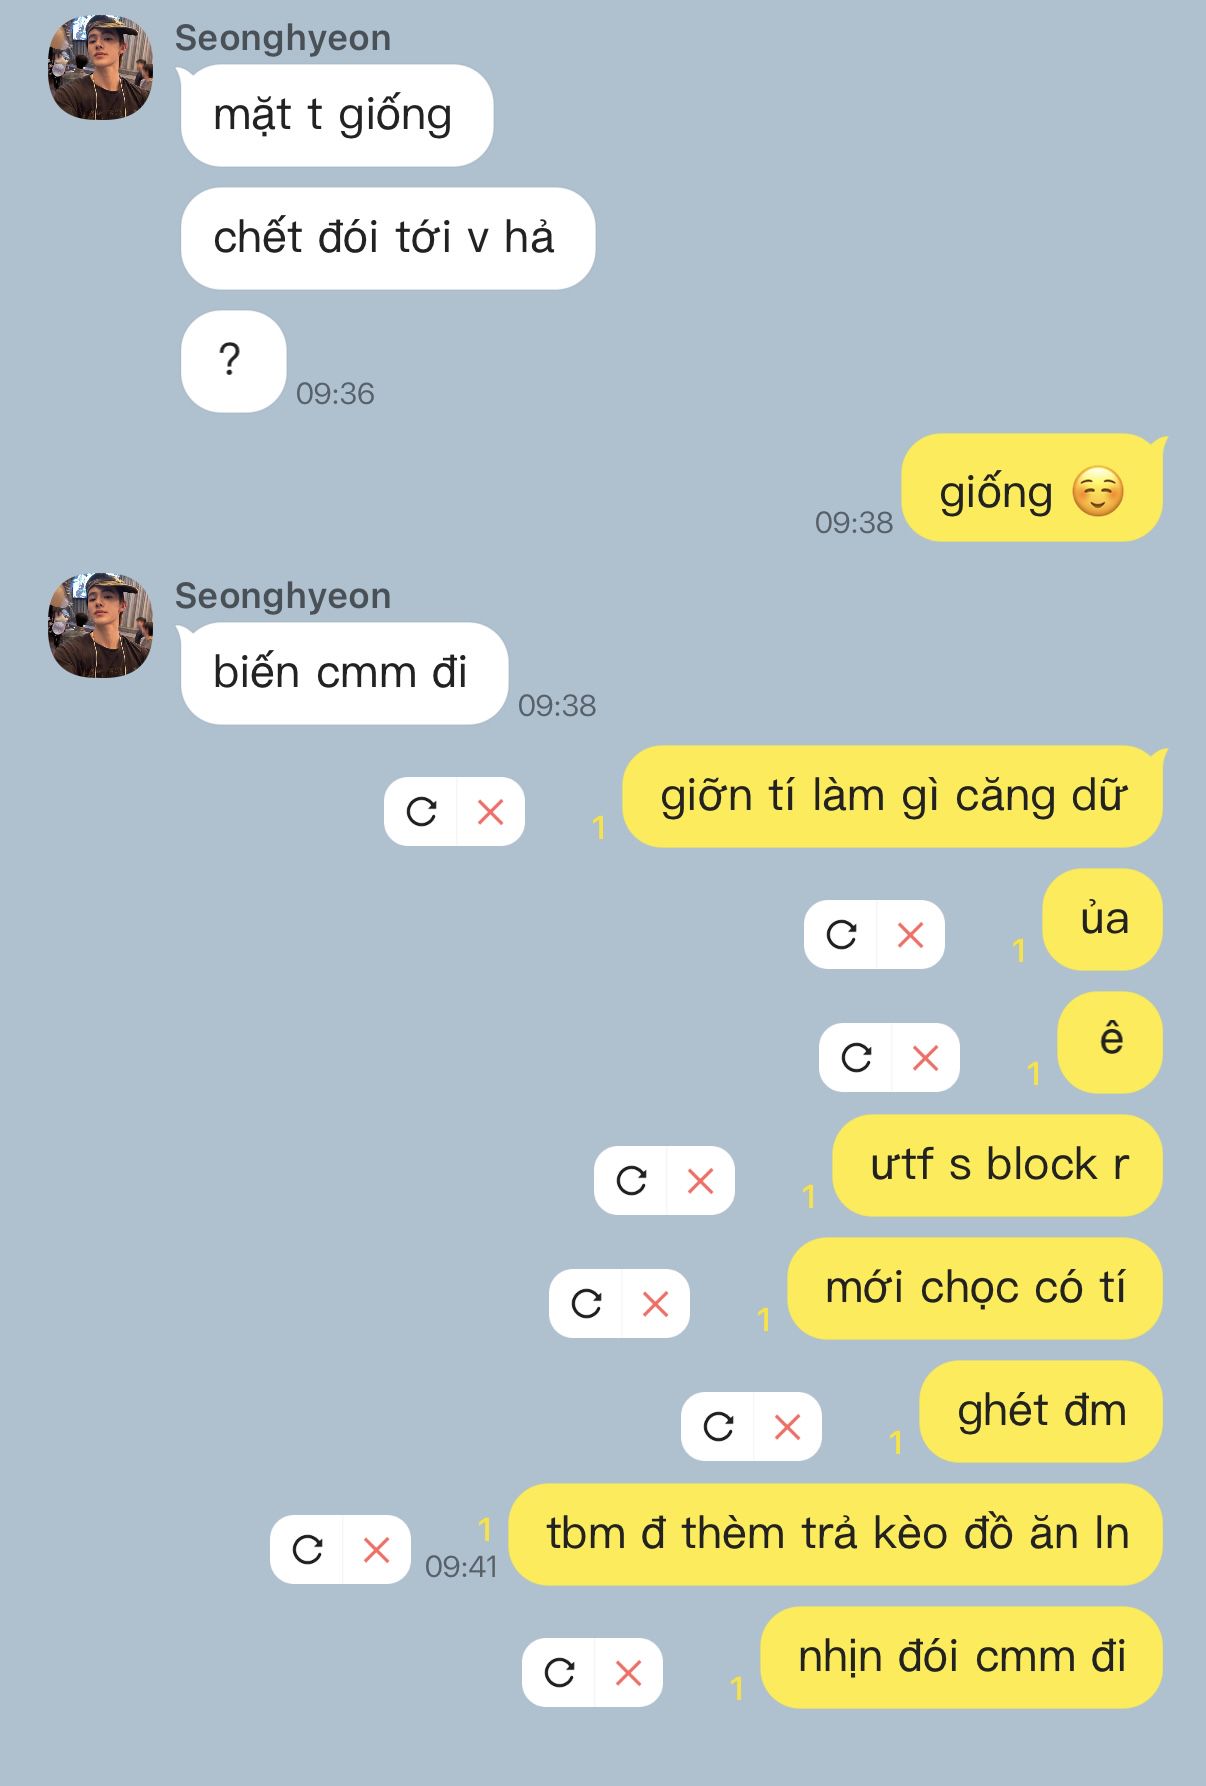
Task: Cancel the unsent 'ủa' message
Action: pyautogui.click(x=910, y=934)
